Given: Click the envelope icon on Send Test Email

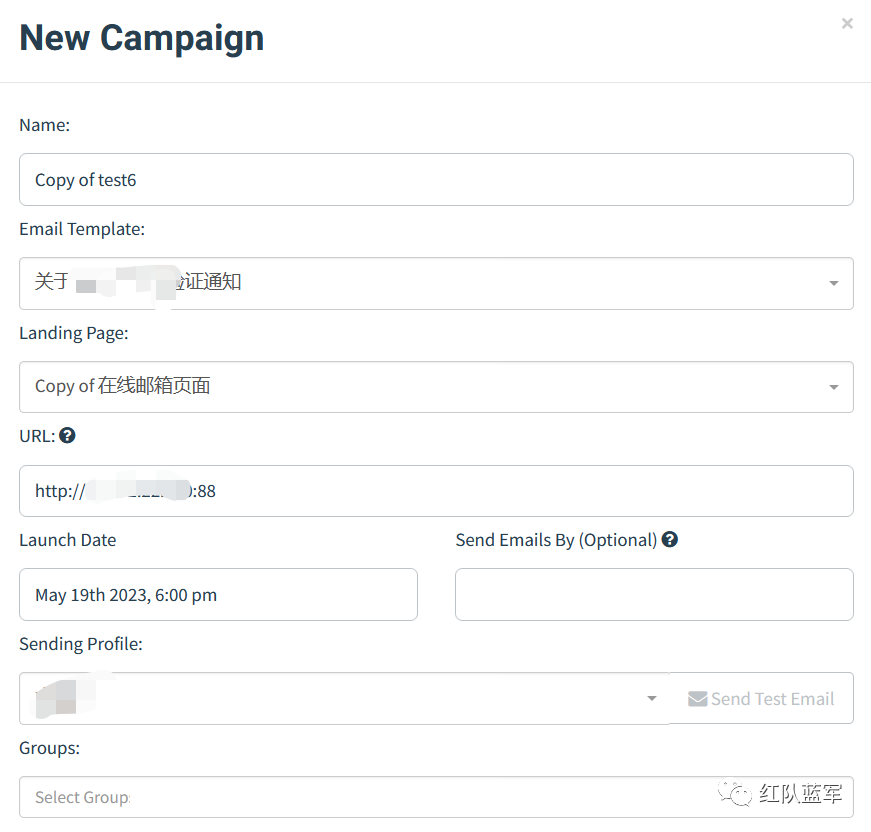Looking at the screenshot, I should pos(697,699).
